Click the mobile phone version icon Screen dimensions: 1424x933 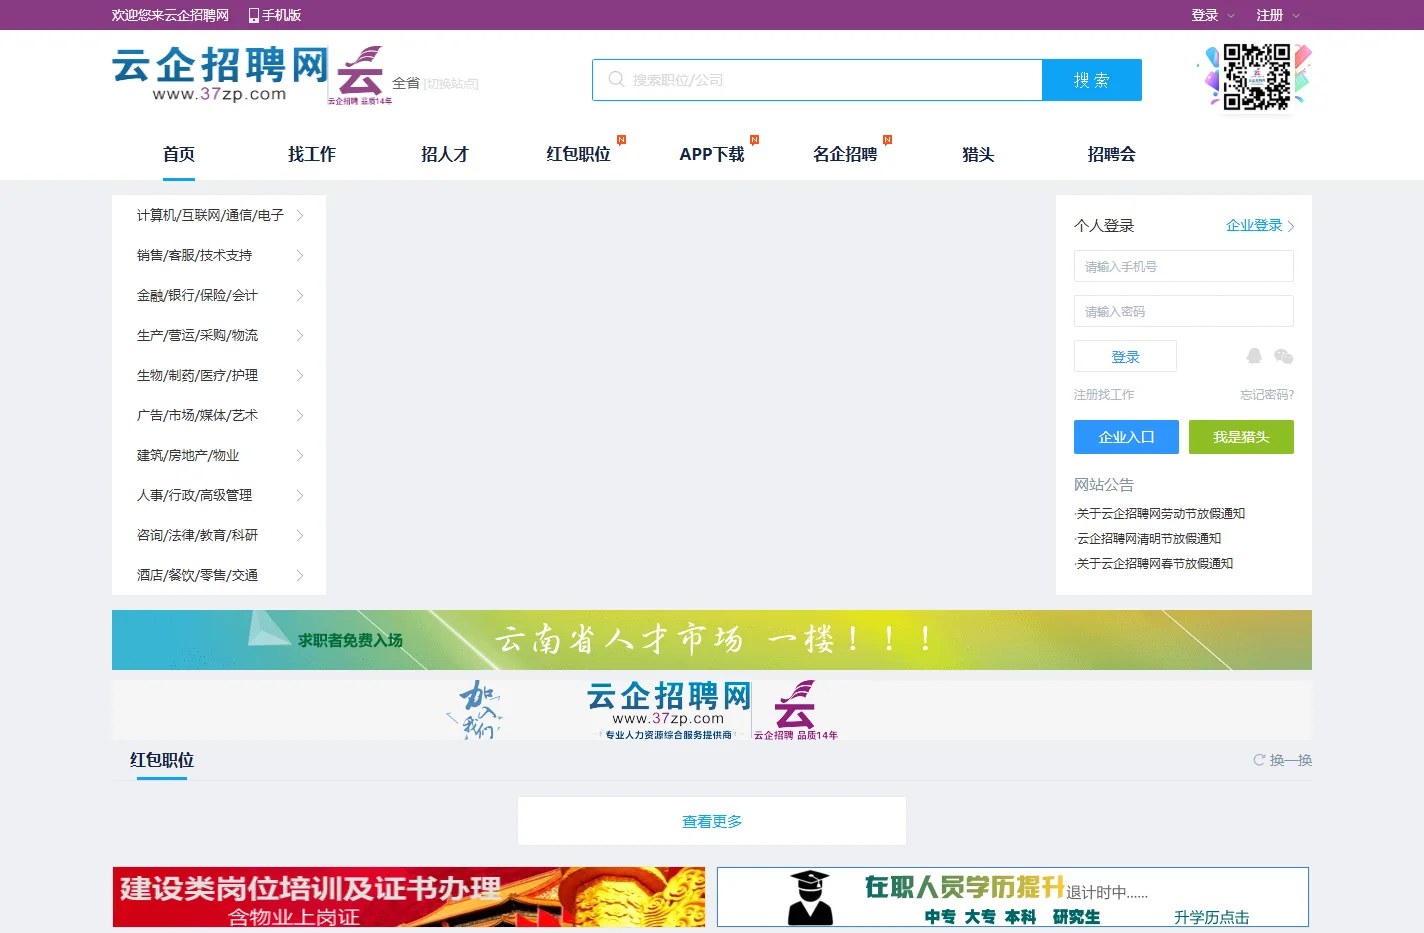[x=254, y=15]
